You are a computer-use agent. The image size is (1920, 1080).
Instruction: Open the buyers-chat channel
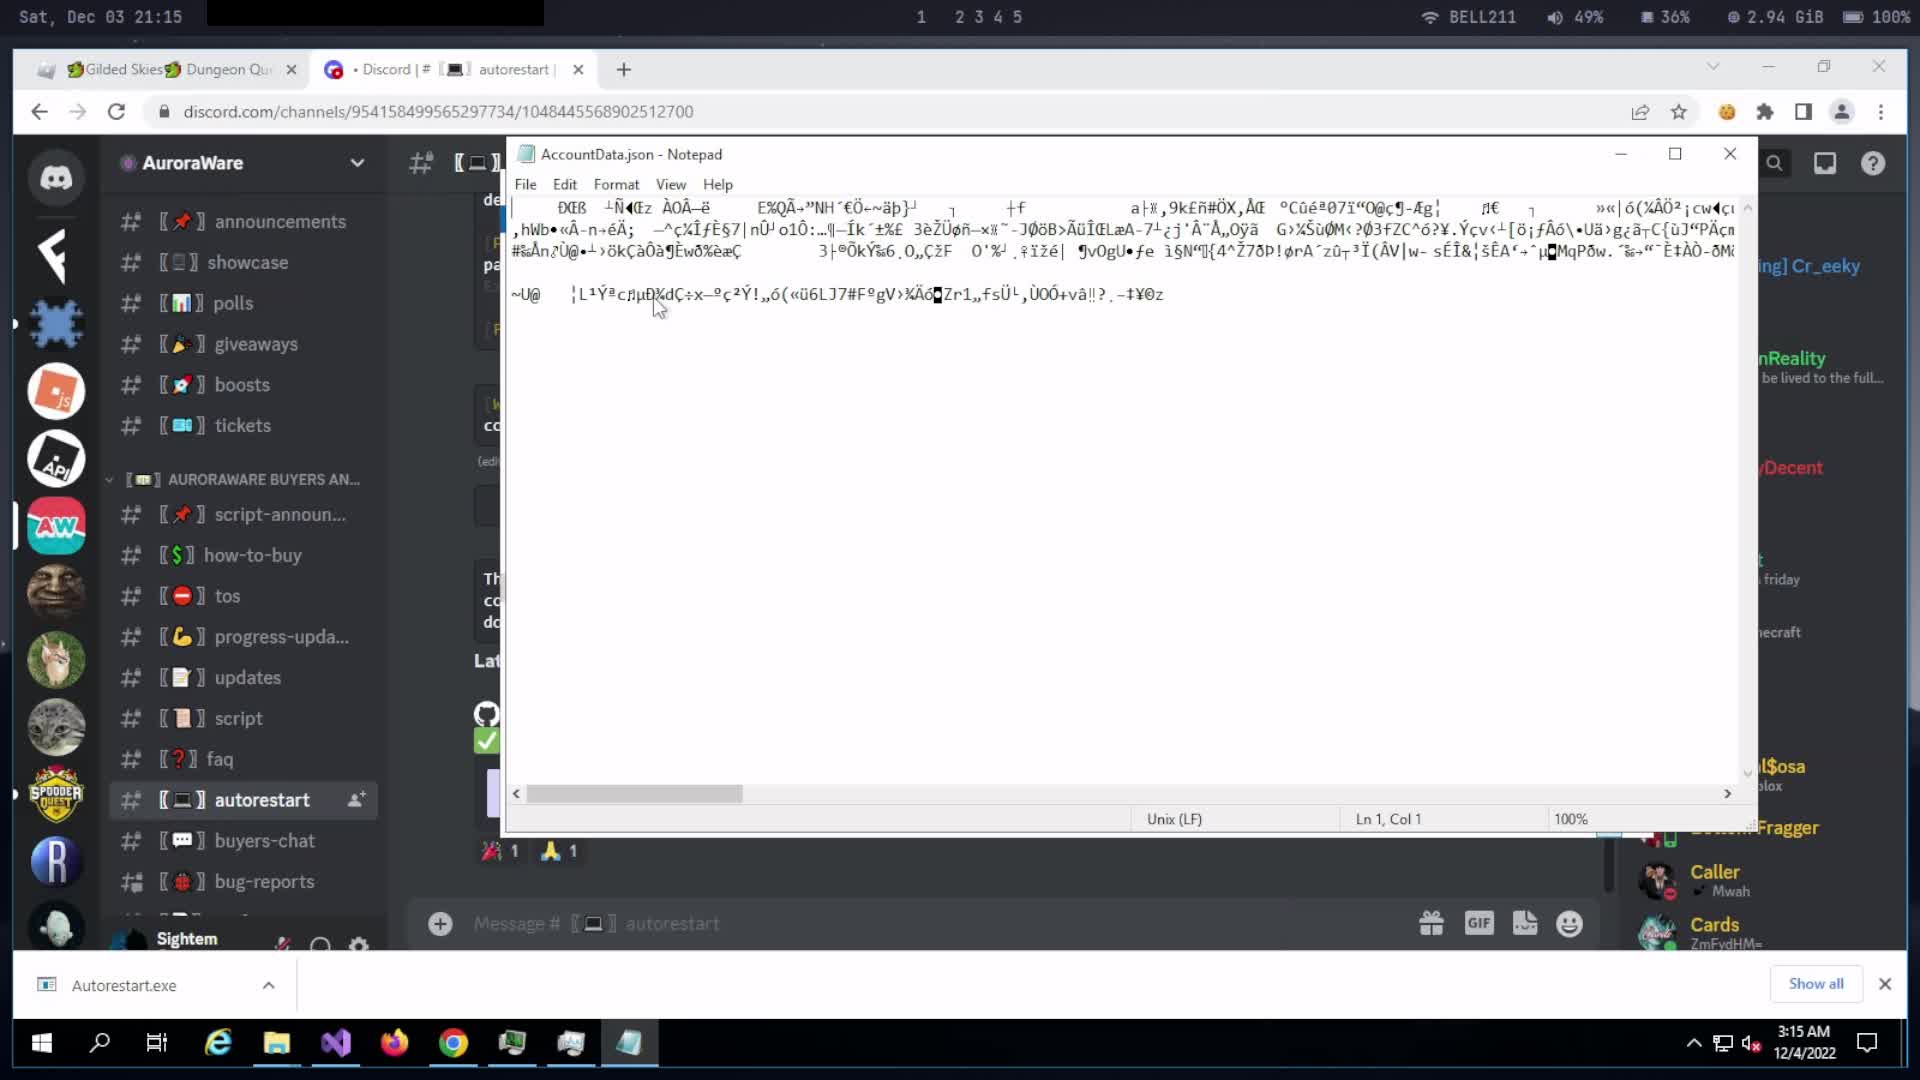pyautogui.click(x=264, y=841)
